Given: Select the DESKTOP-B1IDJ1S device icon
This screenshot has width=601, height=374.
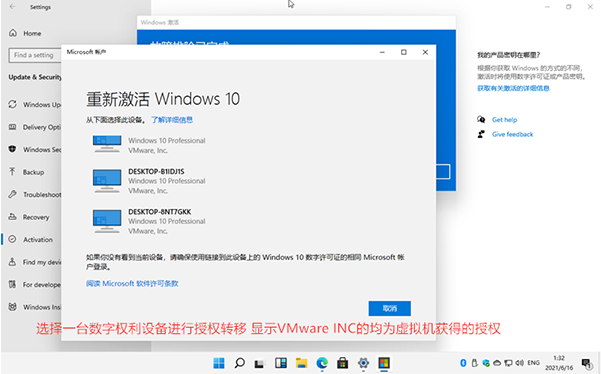Looking at the screenshot, I should pos(107,181).
